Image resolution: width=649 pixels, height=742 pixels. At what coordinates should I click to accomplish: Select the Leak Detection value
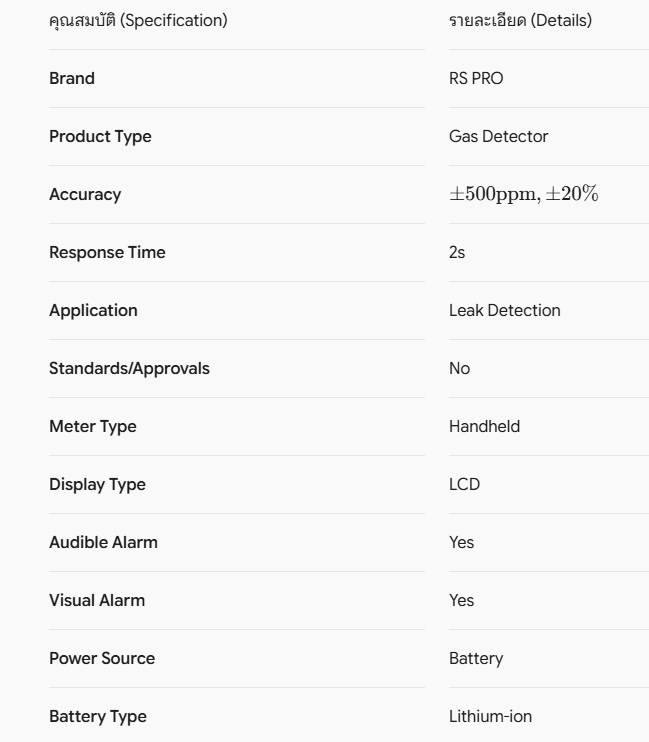pos(505,310)
